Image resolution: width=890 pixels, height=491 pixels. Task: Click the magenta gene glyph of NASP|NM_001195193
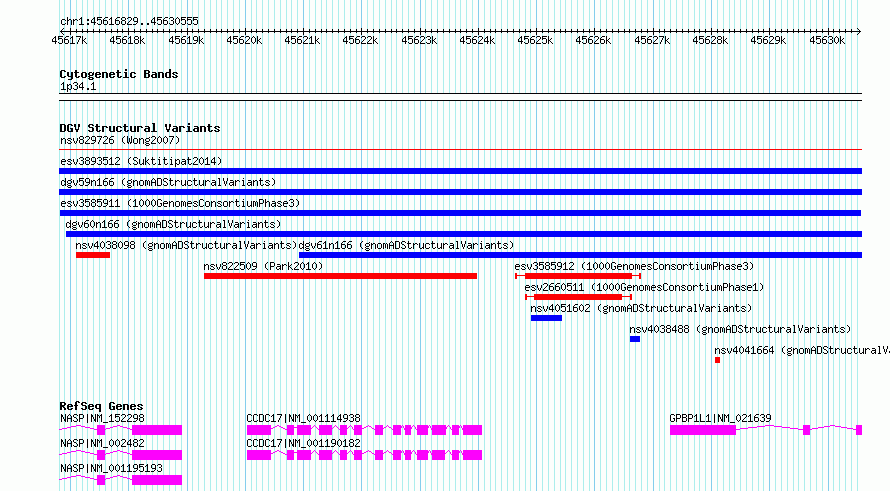click(120, 480)
